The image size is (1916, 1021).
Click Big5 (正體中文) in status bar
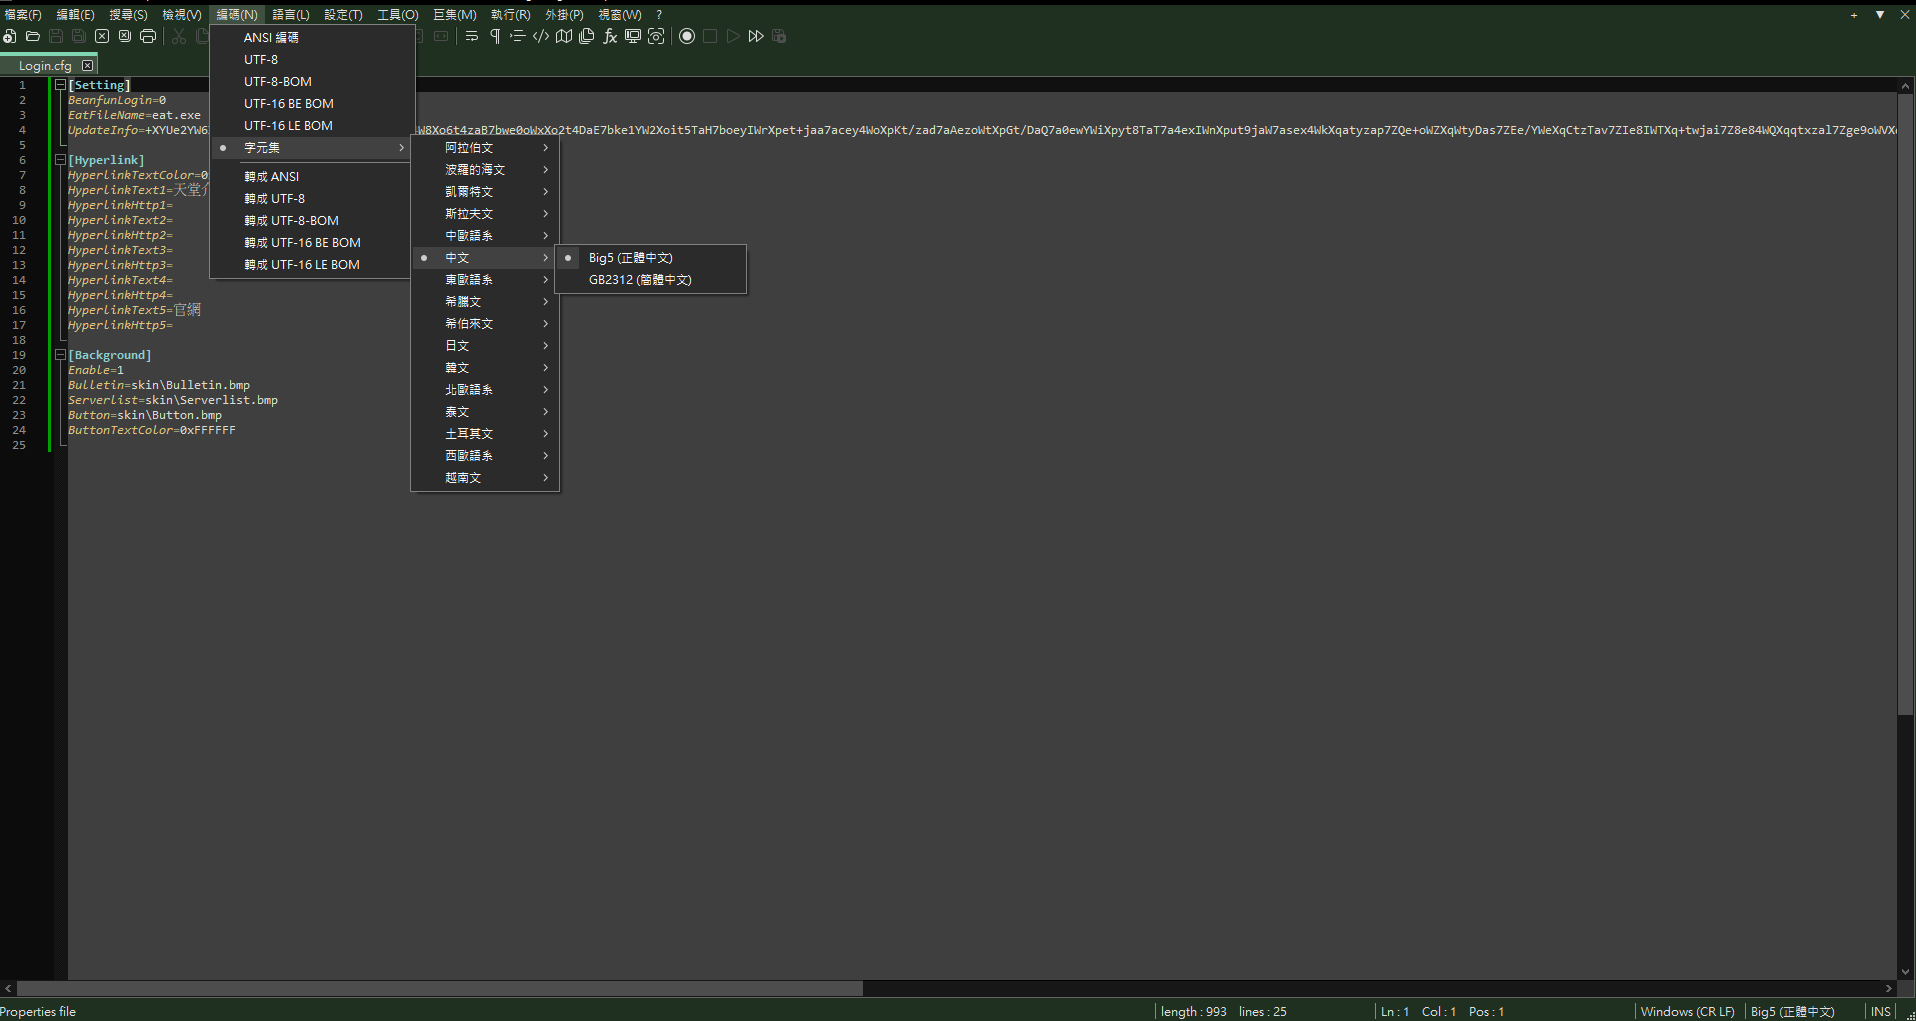coord(1792,1012)
